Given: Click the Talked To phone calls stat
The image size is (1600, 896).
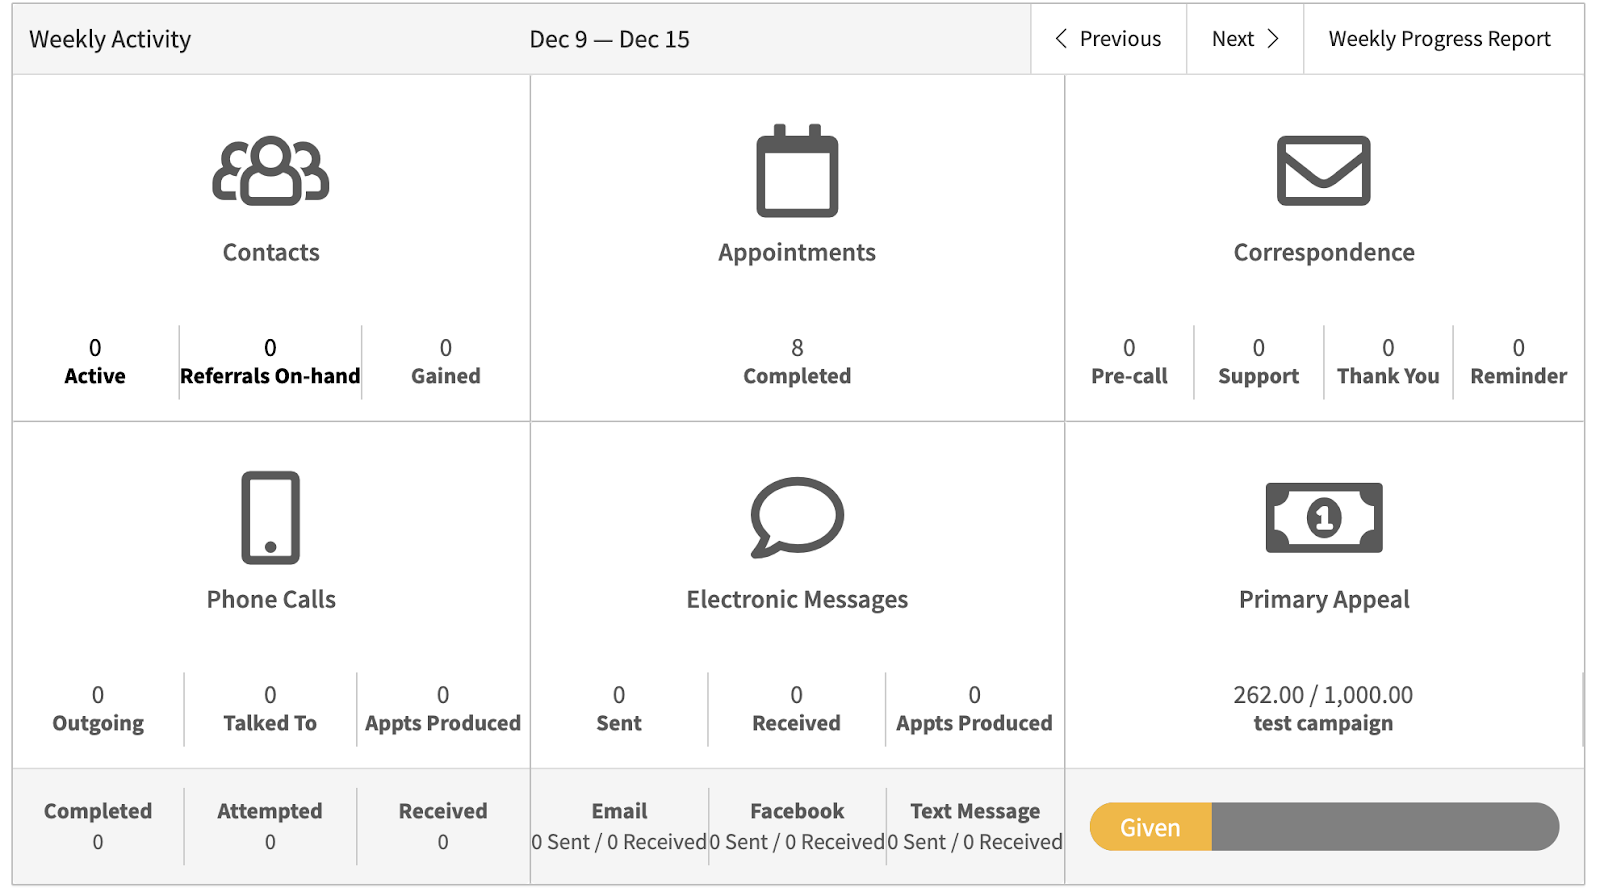Looking at the screenshot, I should tap(270, 709).
